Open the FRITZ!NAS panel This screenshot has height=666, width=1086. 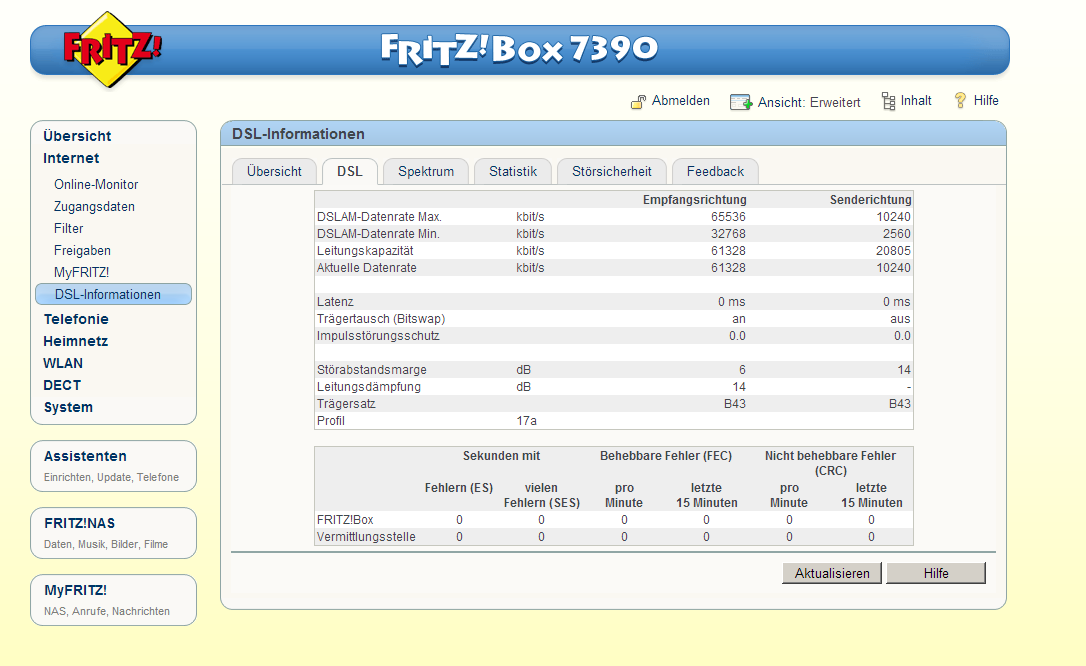(x=114, y=533)
